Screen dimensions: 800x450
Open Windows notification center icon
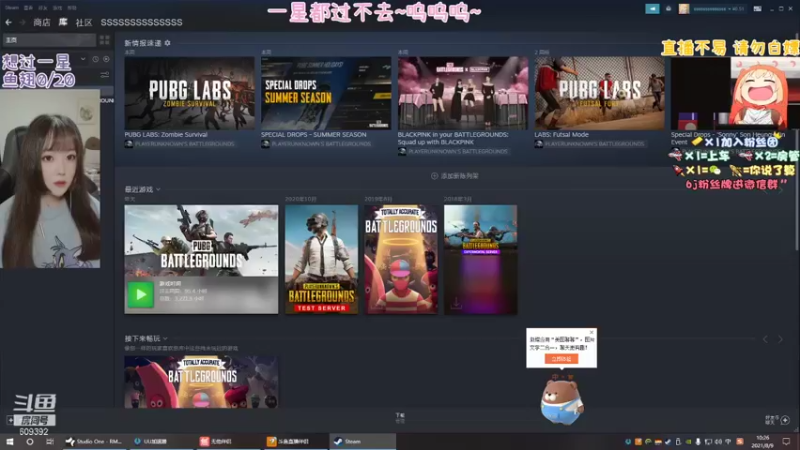coord(786,441)
